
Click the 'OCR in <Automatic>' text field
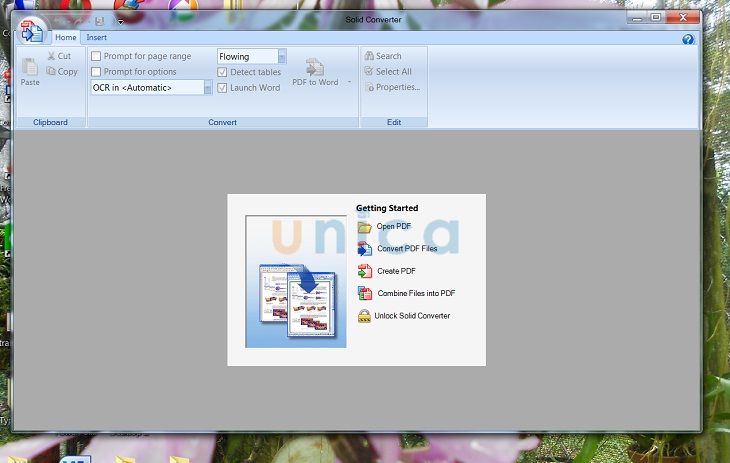[148, 88]
